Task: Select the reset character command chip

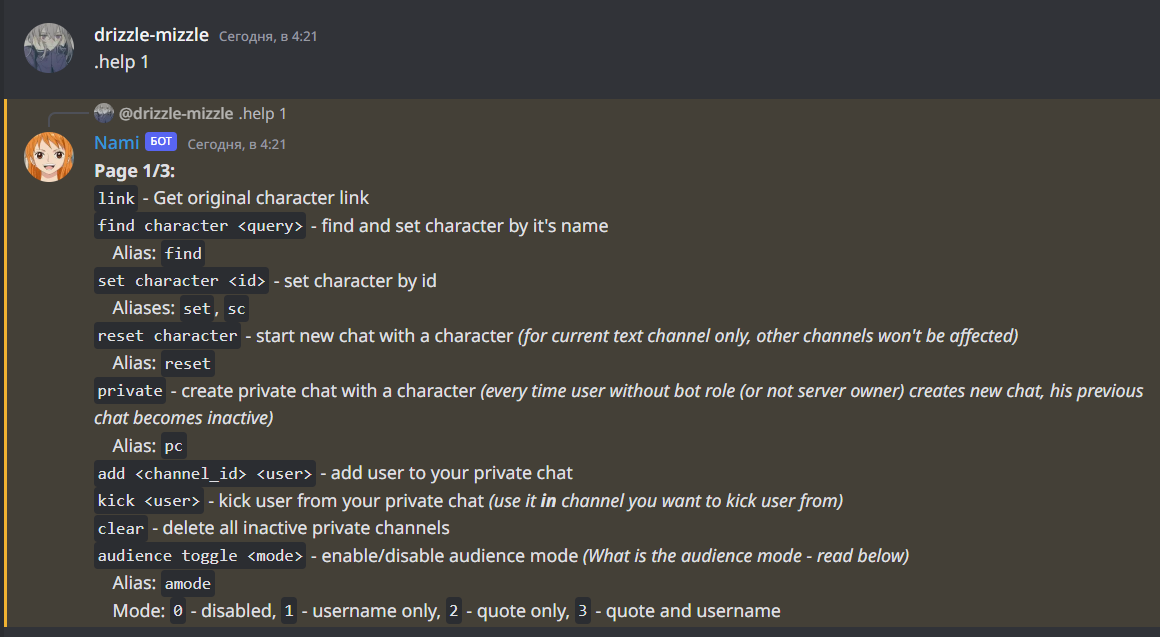Action: pyautogui.click(x=167, y=335)
